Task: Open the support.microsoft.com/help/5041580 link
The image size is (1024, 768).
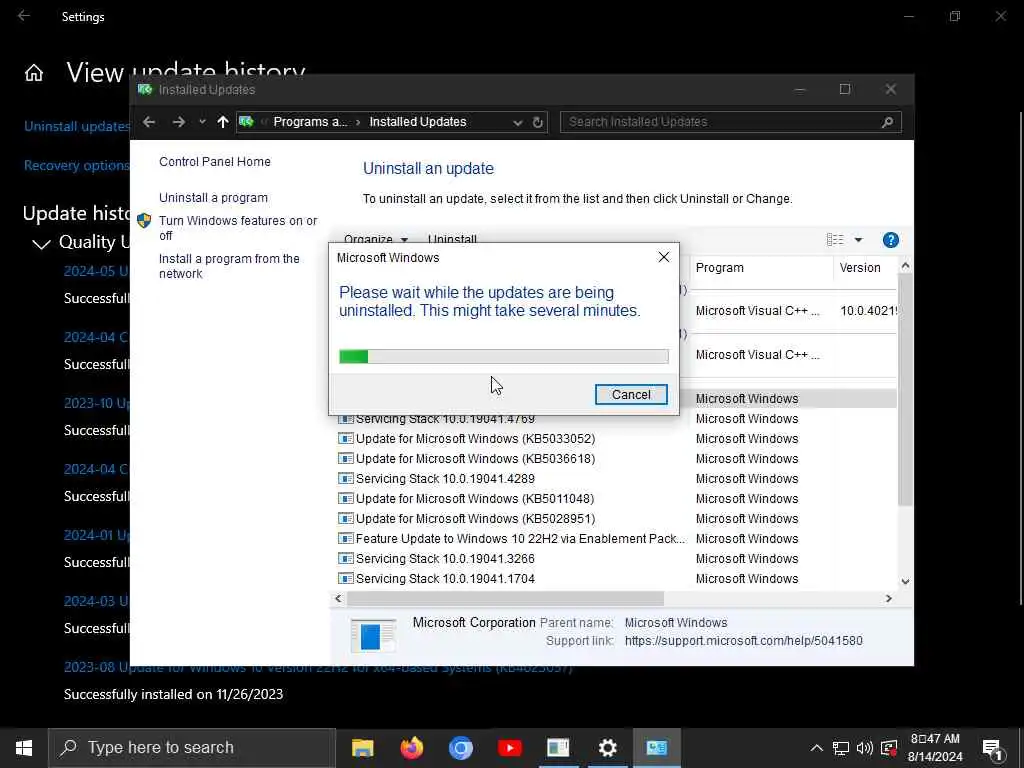Action: (x=743, y=641)
